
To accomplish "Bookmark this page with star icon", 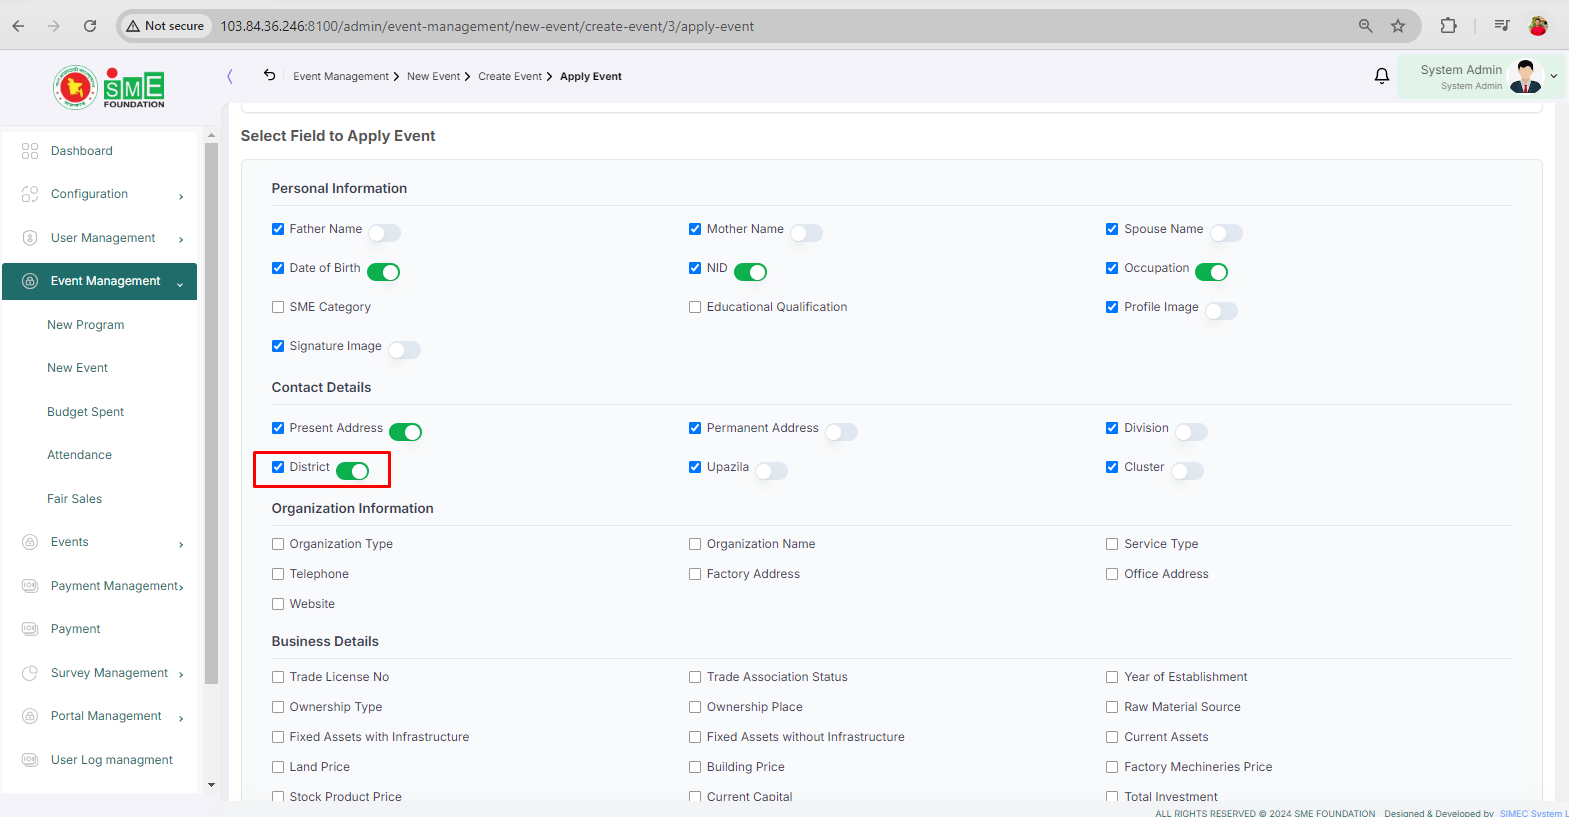I will click(x=1398, y=26).
